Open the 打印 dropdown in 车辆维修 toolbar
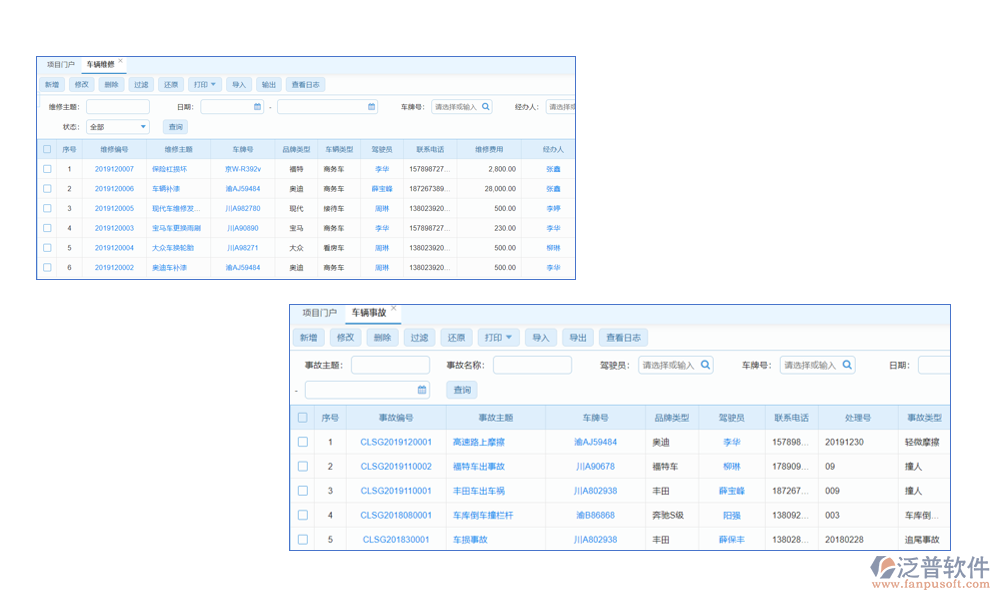 coord(205,85)
